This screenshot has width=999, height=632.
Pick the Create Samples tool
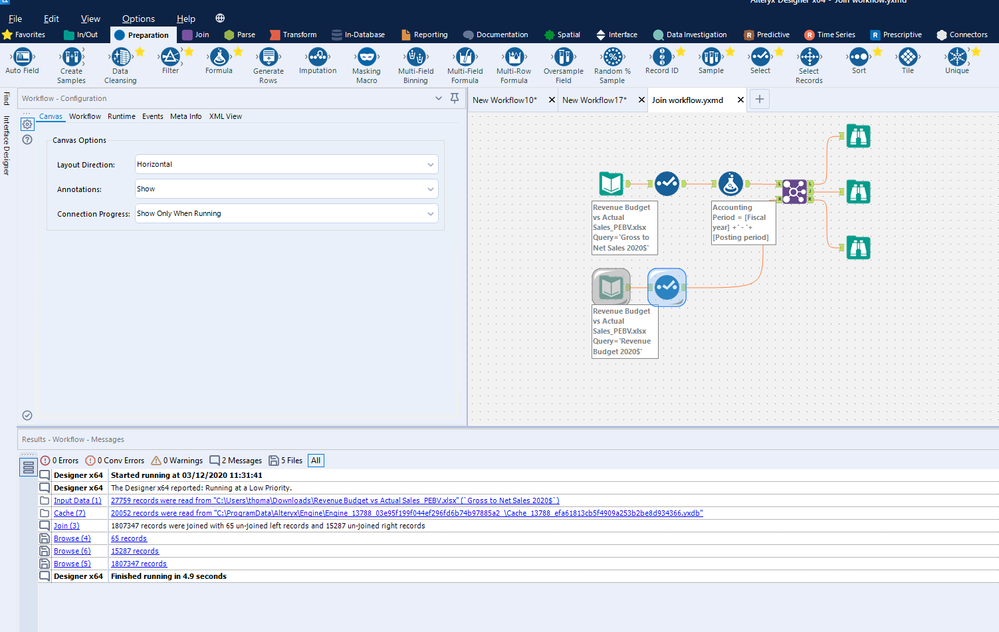[71, 66]
